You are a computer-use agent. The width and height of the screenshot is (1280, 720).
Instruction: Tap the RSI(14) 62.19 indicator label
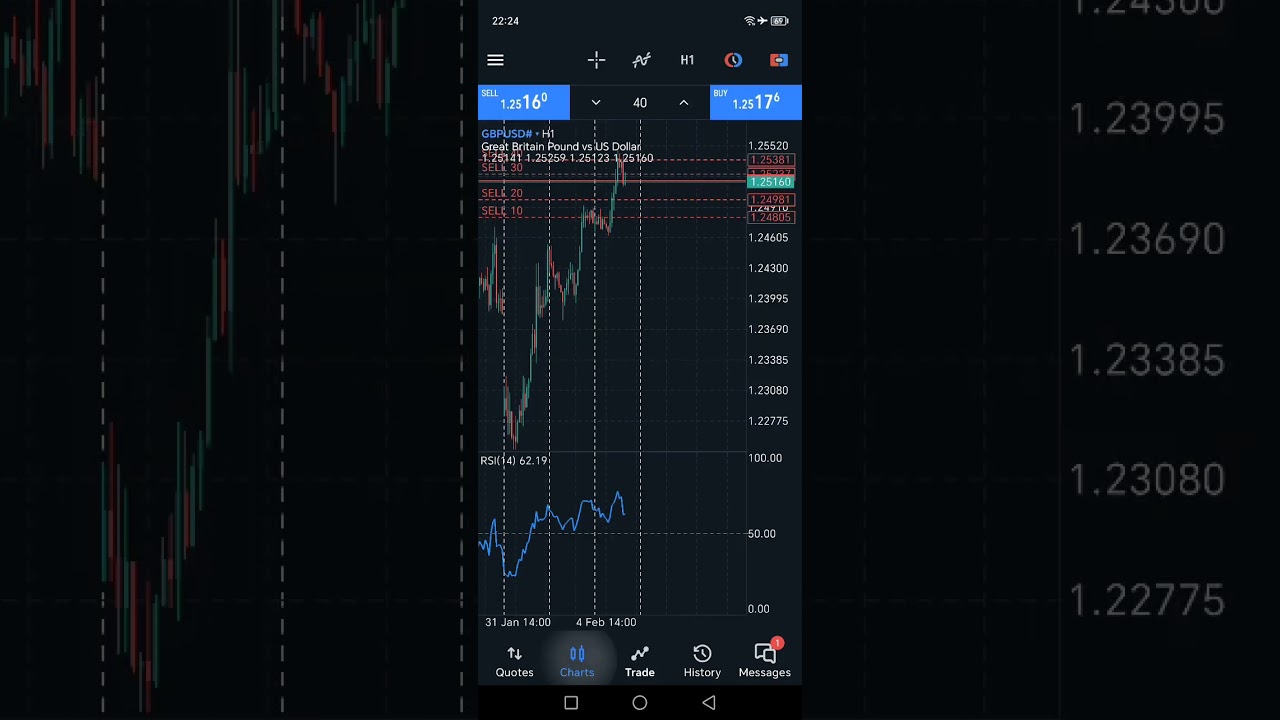[x=514, y=461]
